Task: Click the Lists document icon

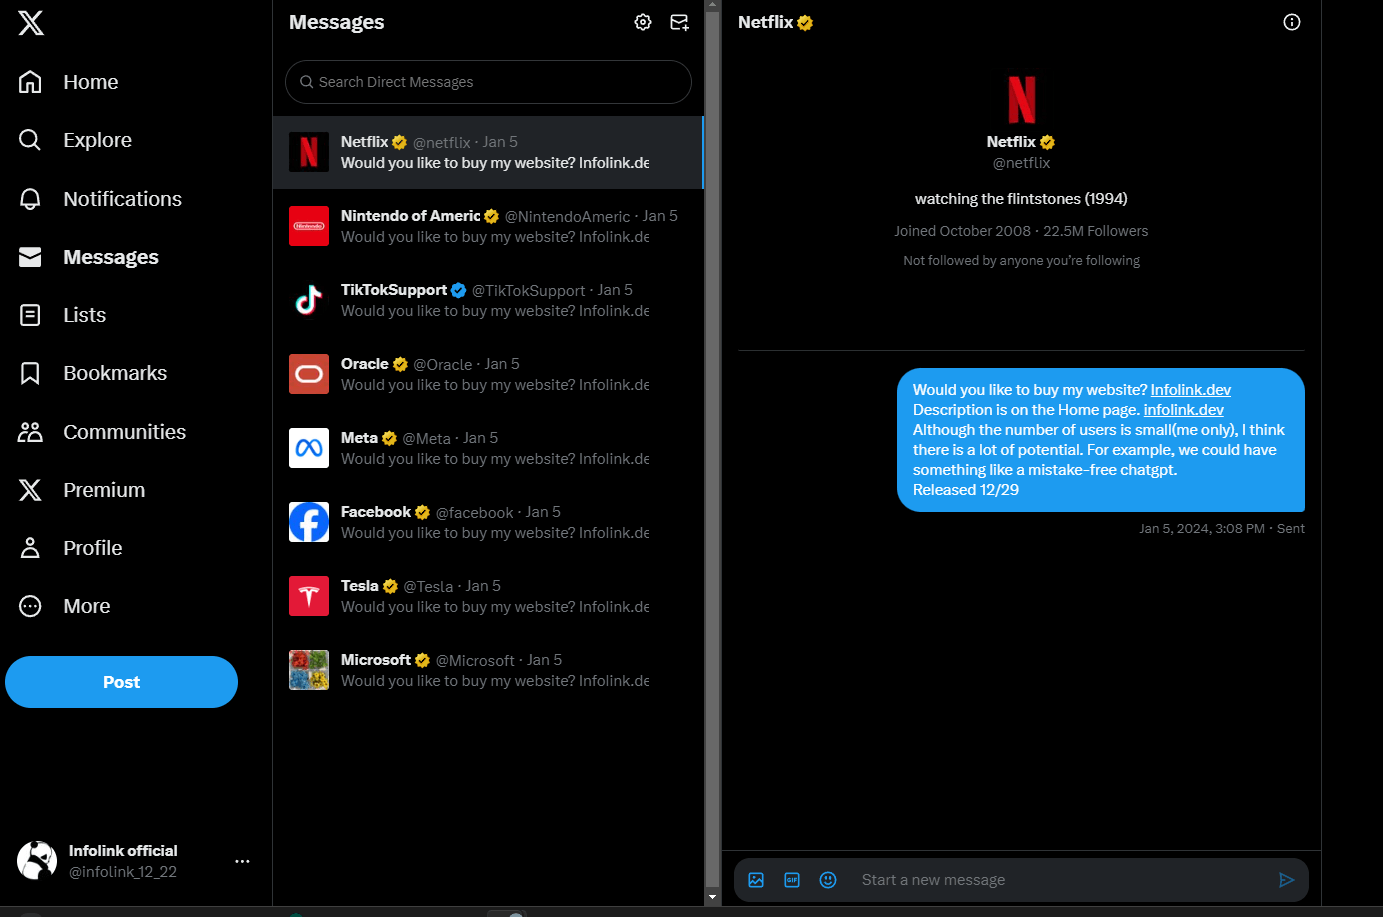Action: 30,315
